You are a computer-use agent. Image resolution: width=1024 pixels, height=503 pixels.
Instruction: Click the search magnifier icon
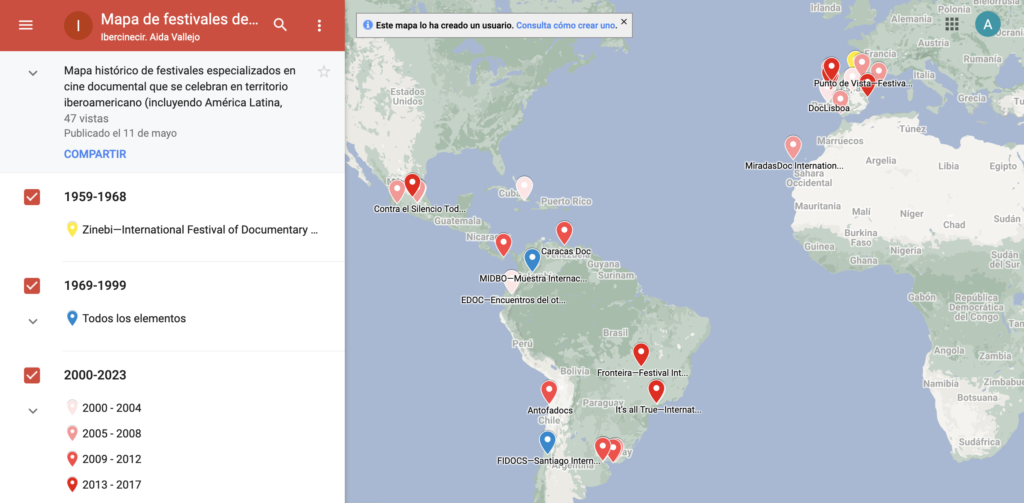pos(281,25)
